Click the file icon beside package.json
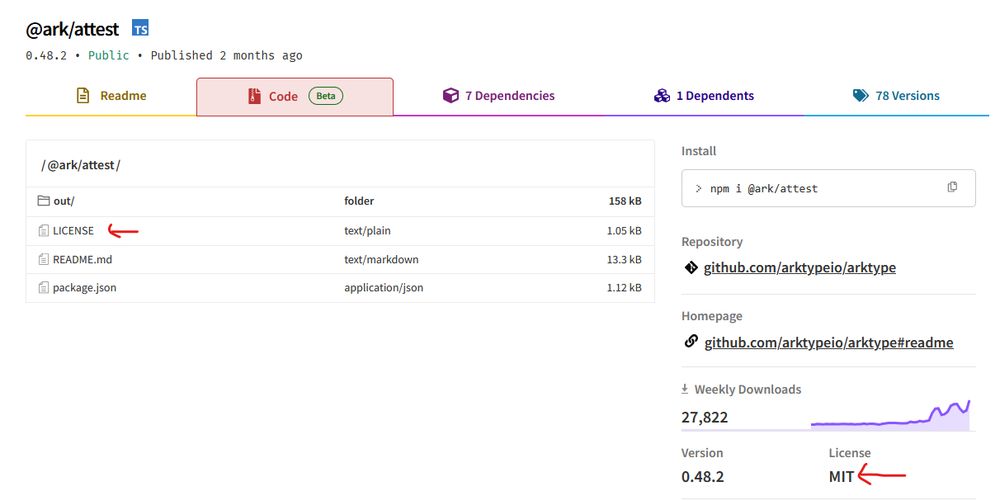This screenshot has height=501, width=1000. (43, 287)
